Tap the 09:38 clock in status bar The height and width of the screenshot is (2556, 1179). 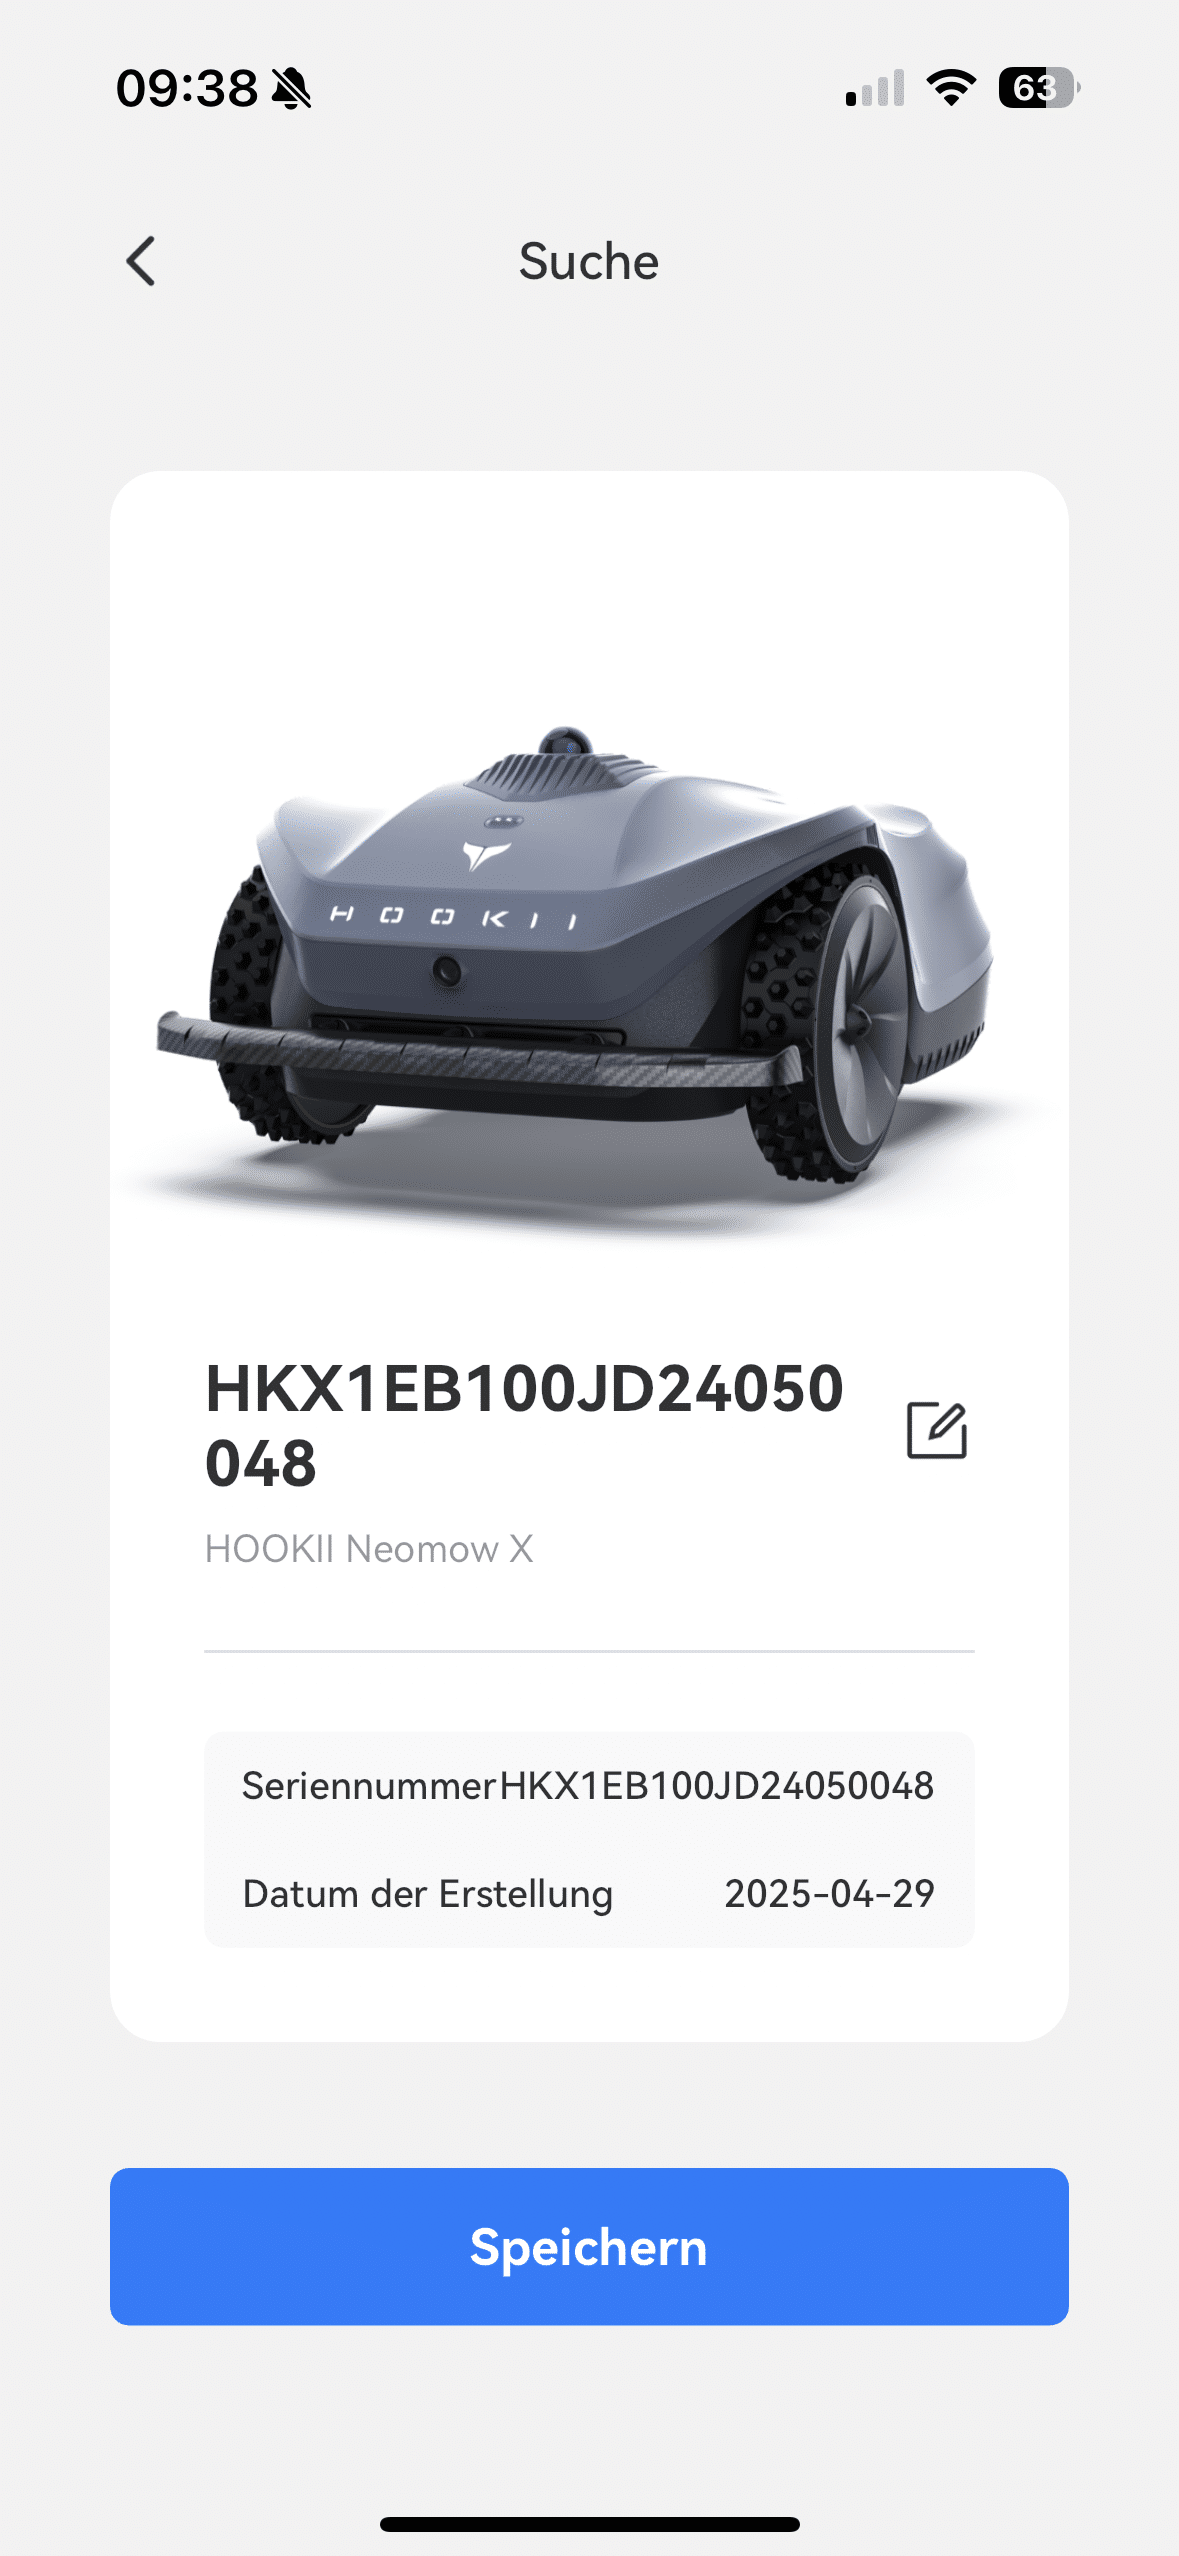pyautogui.click(x=187, y=88)
